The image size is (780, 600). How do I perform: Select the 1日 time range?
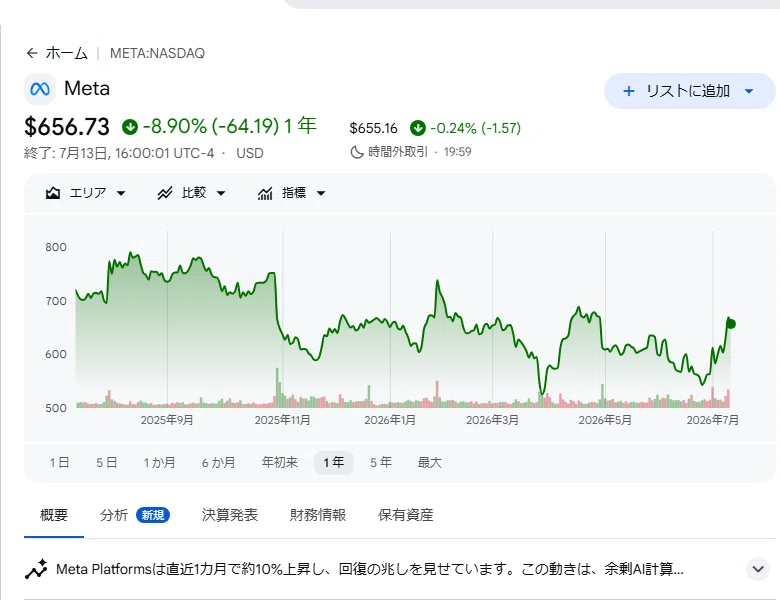click(x=59, y=463)
